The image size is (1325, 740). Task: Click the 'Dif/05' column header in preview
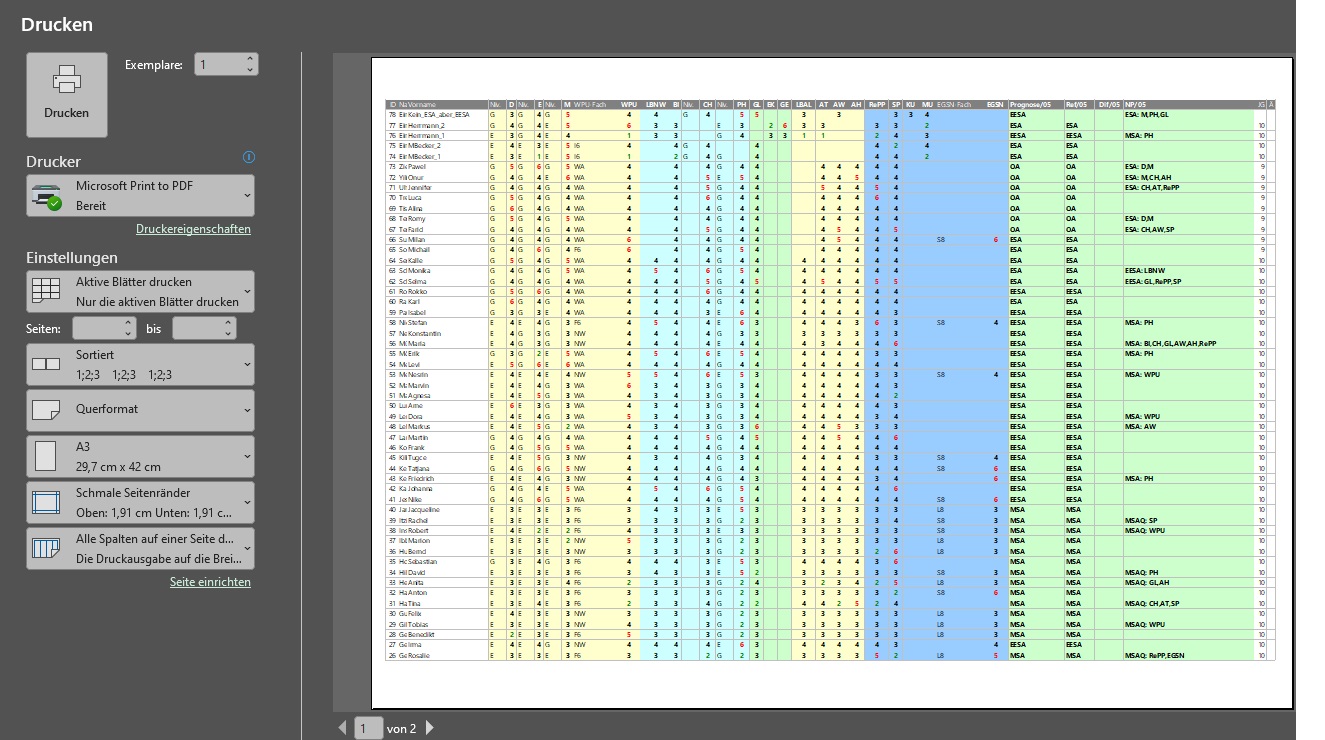click(1109, 104)
